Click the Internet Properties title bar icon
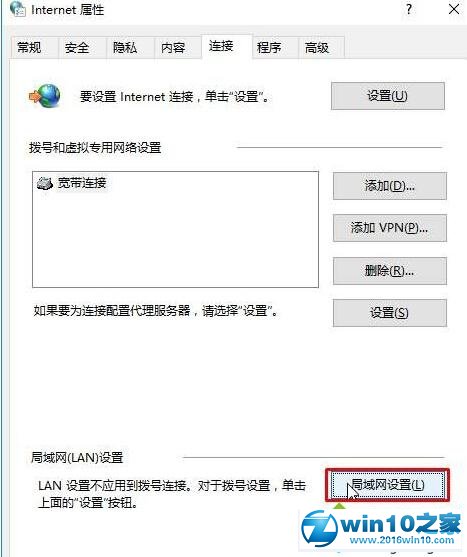The width and height of the screenshot is (467, 557). click(17, 9)
